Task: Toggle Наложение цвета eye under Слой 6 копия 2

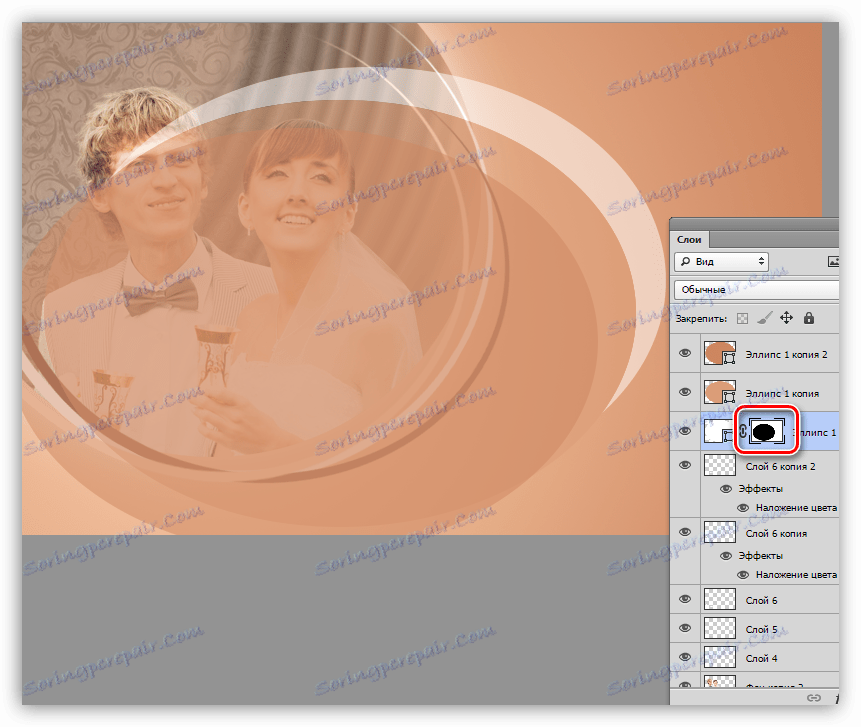Action: [x=743, y=508]
